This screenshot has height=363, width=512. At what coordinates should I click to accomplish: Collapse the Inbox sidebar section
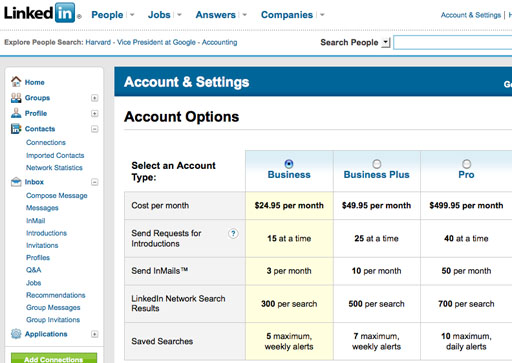(x=95, y=182)
